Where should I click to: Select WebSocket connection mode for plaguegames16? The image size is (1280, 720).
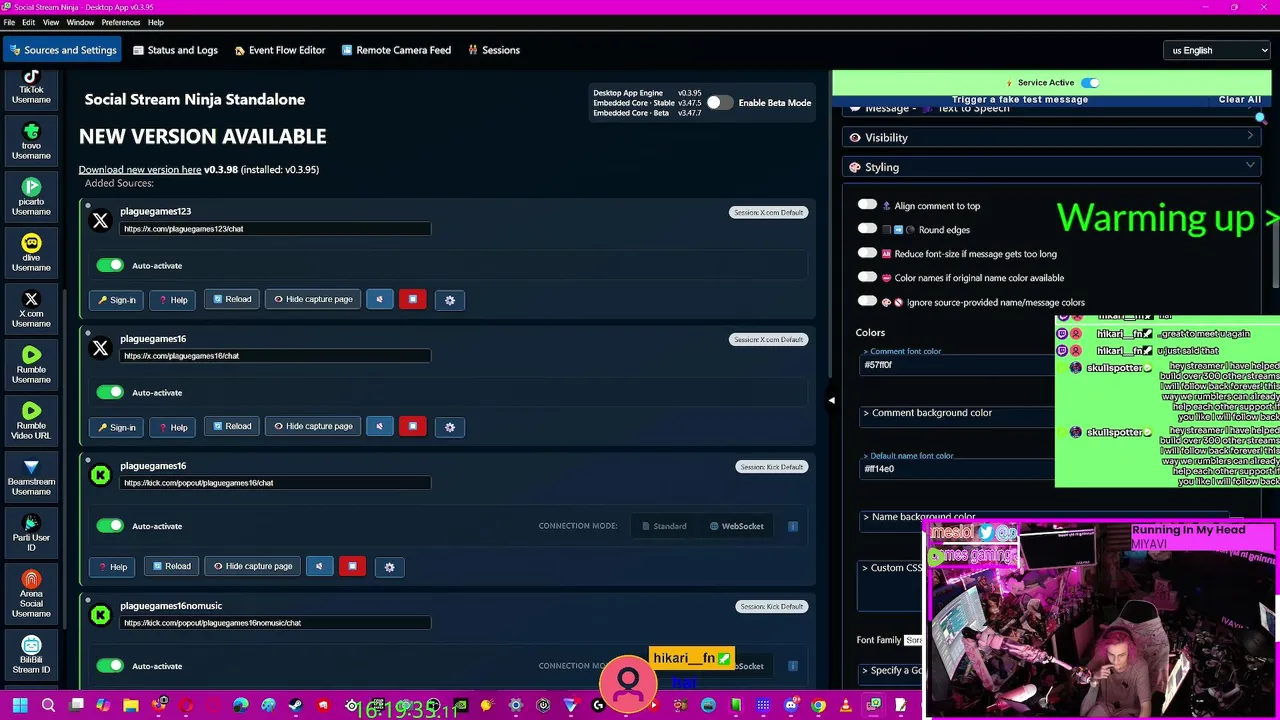[x=737, y=526]
